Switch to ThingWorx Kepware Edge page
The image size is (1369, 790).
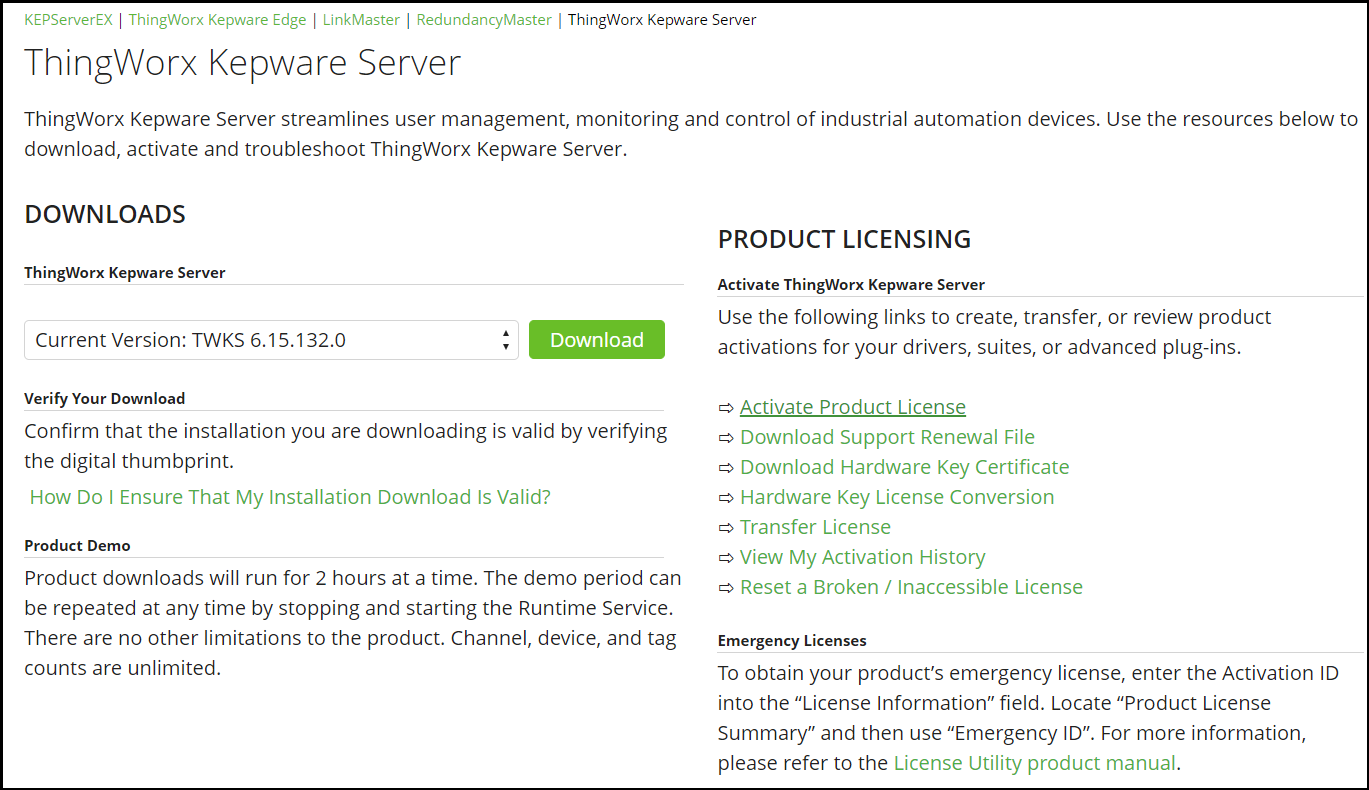point(217,20)
